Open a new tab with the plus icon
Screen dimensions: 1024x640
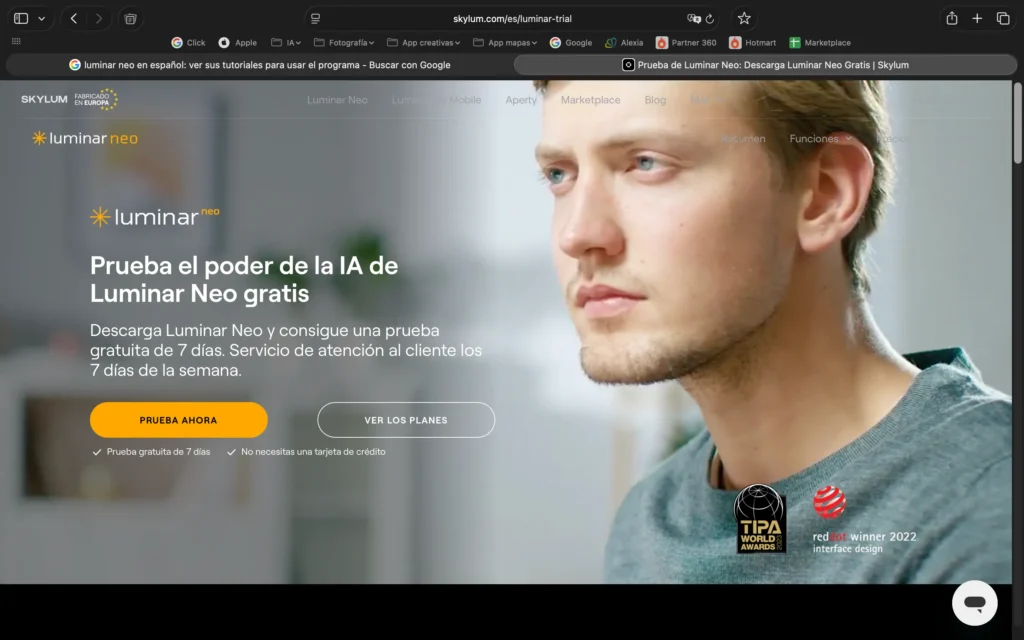(977, 18)
